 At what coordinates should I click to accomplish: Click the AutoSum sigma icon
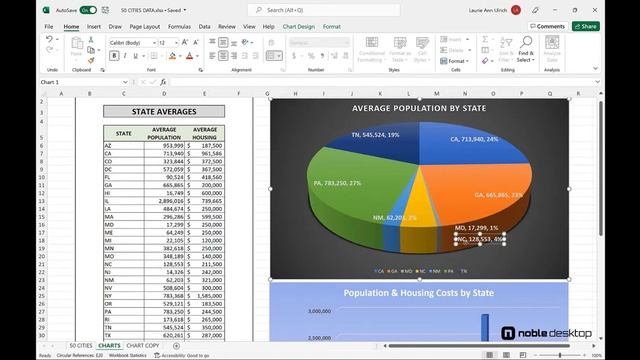point(484,39)
